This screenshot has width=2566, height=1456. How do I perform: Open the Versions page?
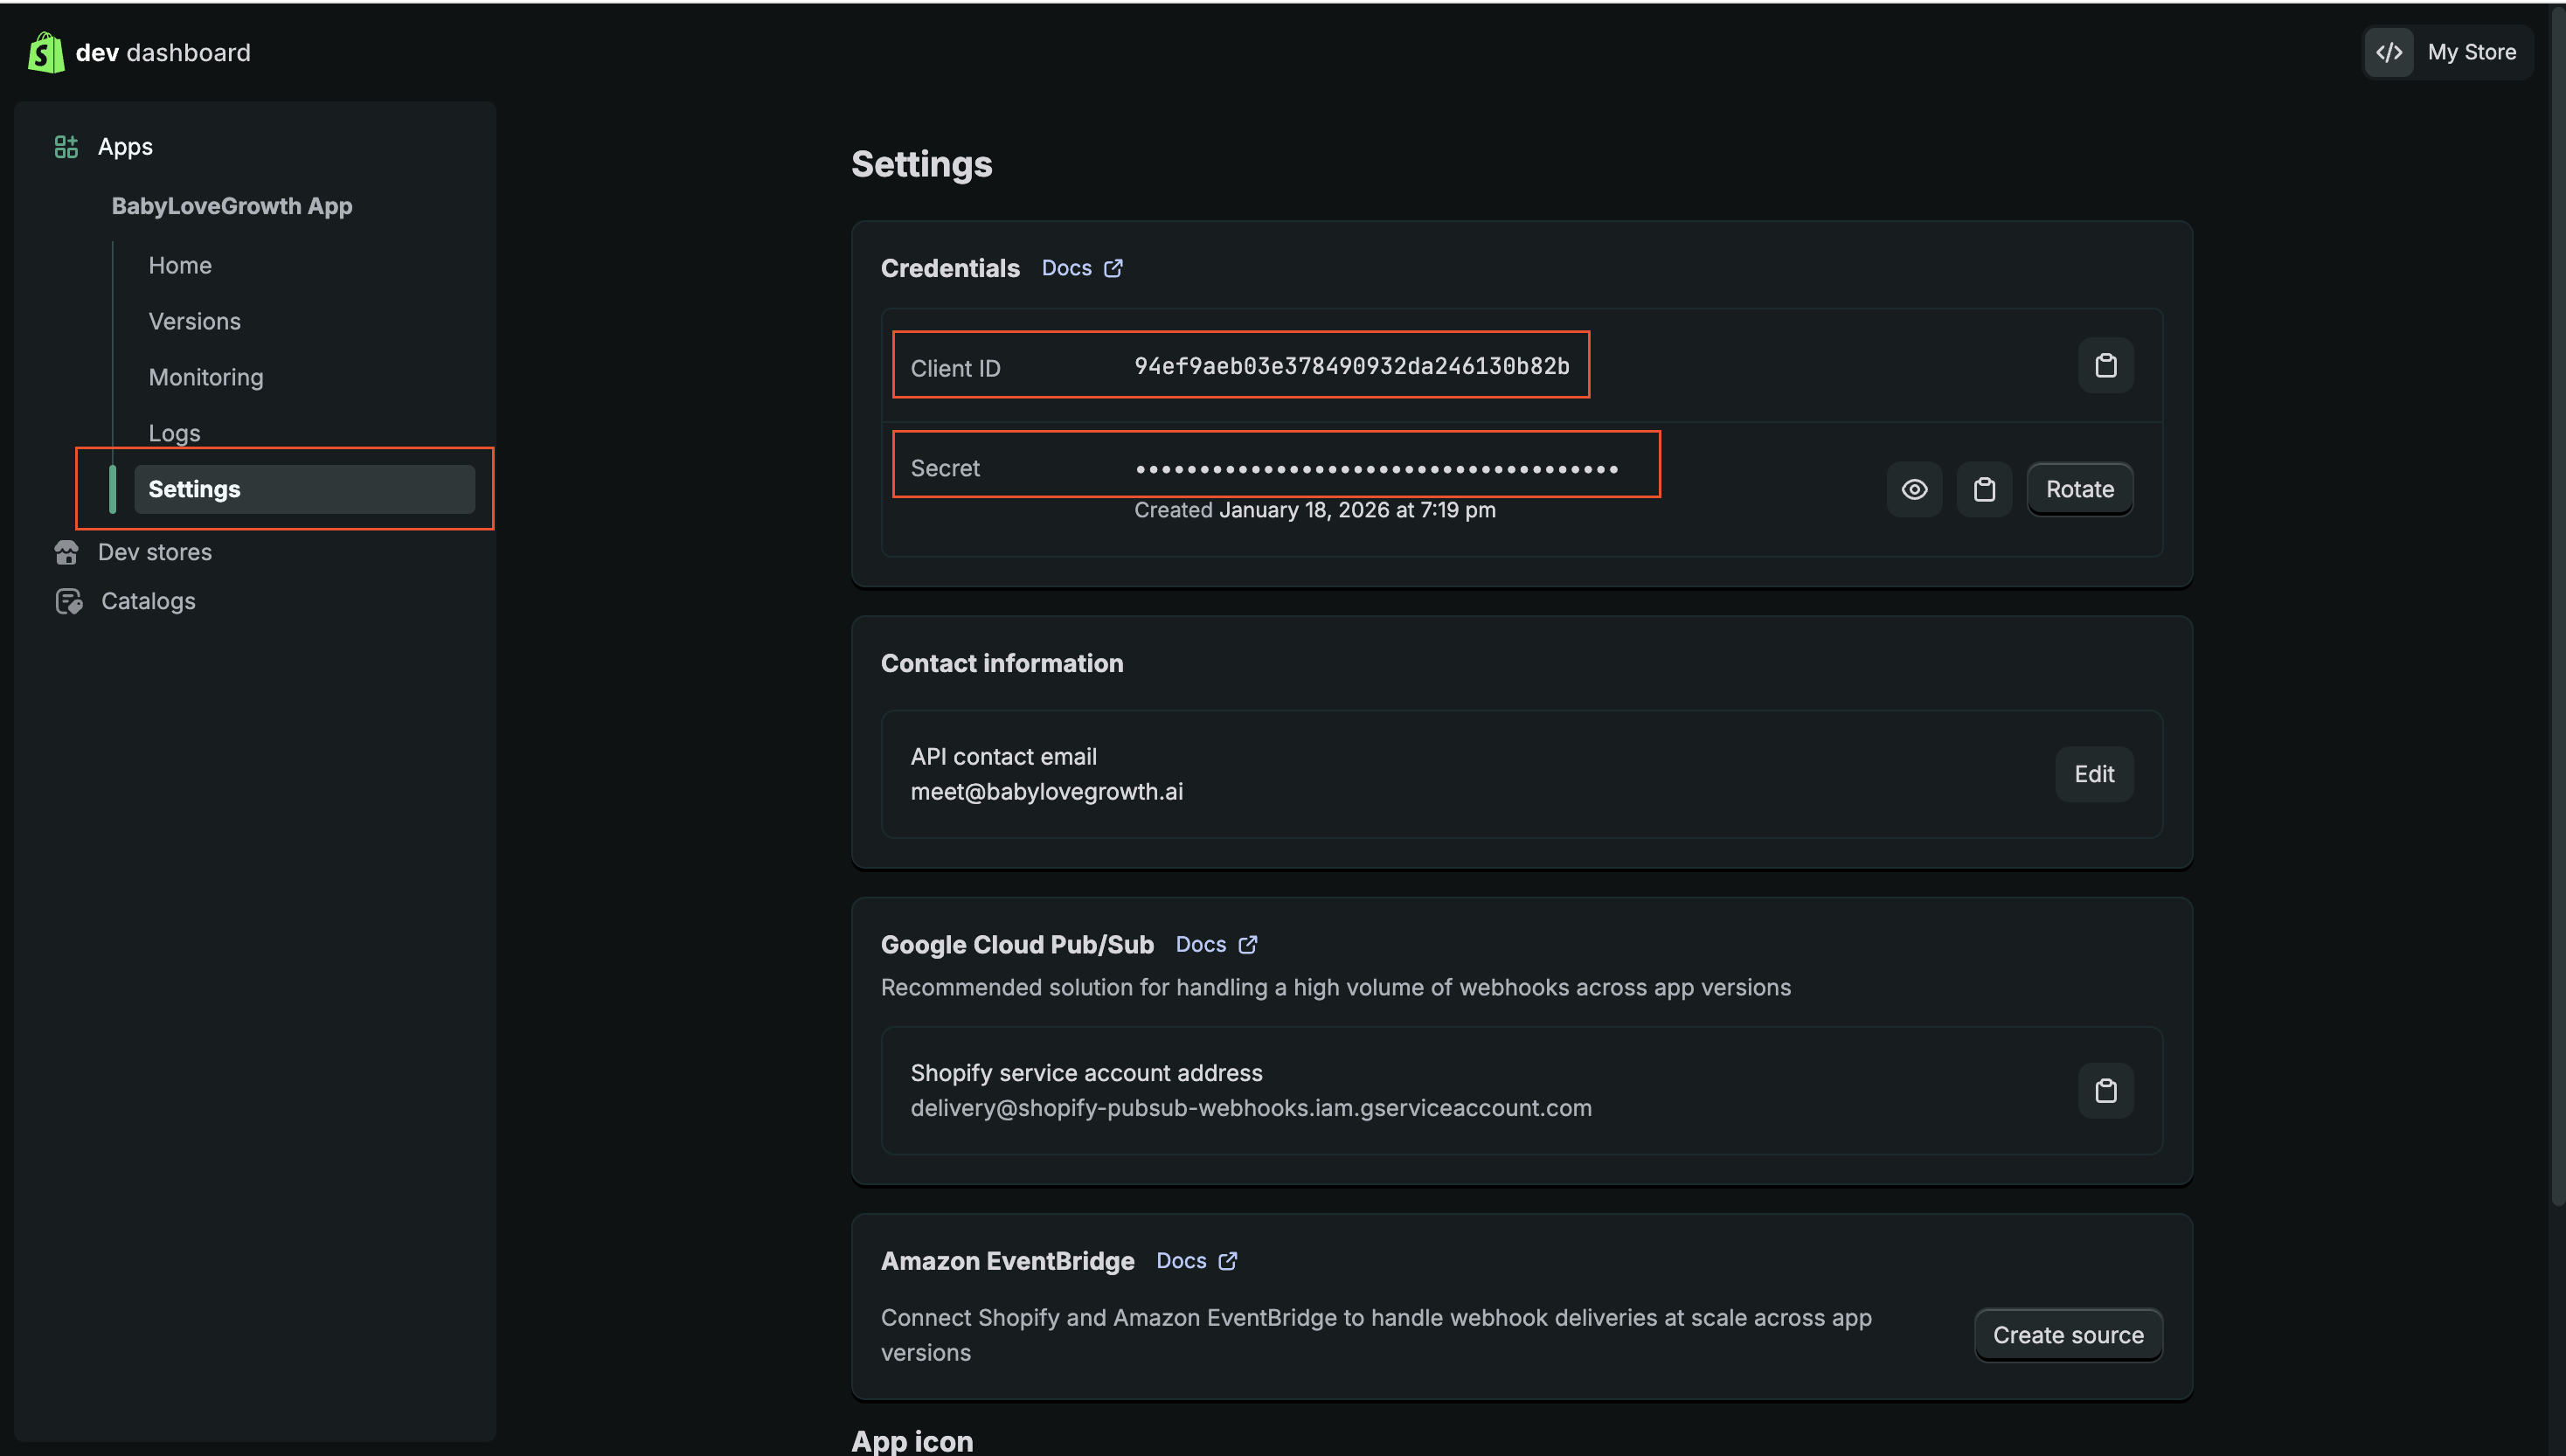(x=194, y=321)
